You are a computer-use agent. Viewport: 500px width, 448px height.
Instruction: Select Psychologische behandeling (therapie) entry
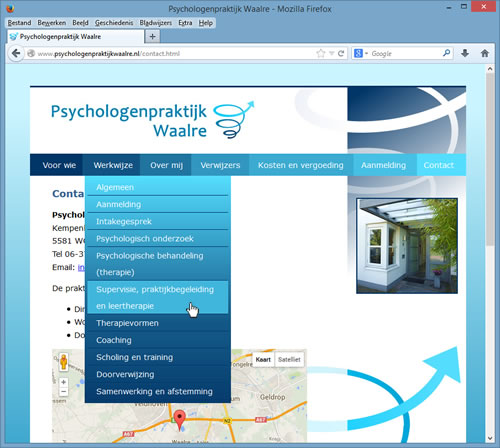pos(157,264)
